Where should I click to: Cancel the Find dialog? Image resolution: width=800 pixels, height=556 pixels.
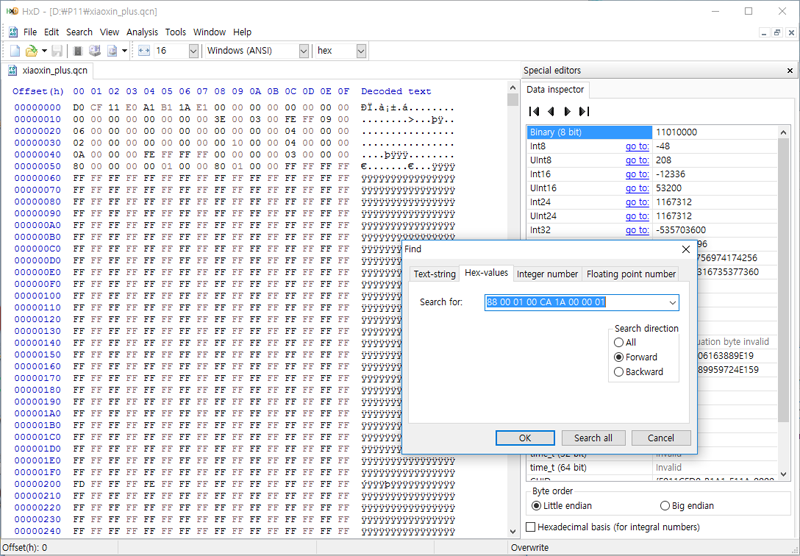pos(661,438)
